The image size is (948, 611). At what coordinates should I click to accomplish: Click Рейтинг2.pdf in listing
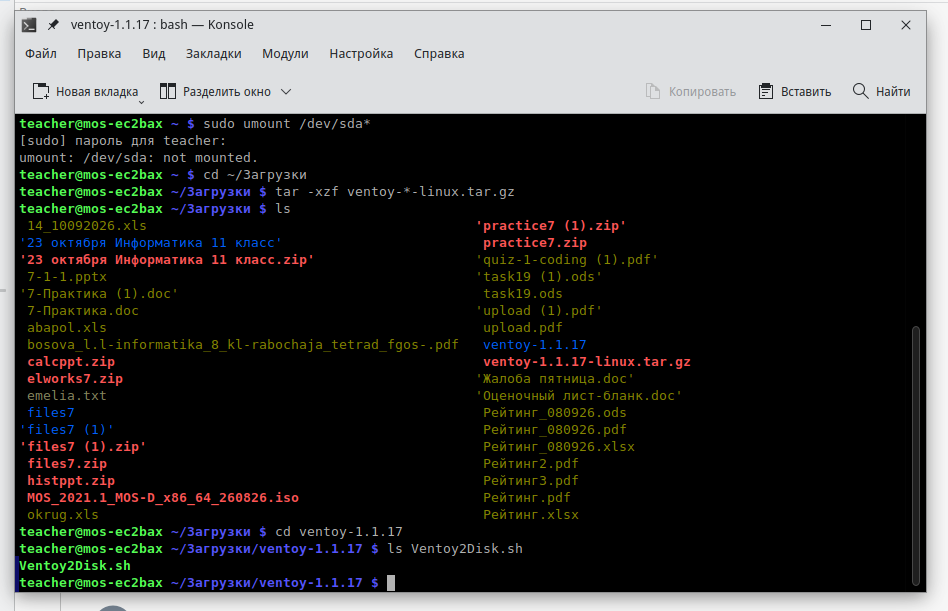(530, 464)
